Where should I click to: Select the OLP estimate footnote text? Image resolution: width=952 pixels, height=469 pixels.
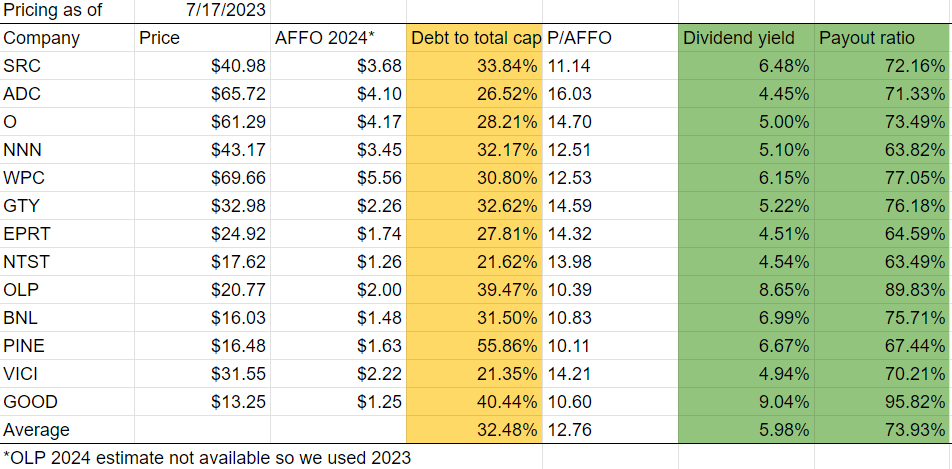[x=207, y=458]
